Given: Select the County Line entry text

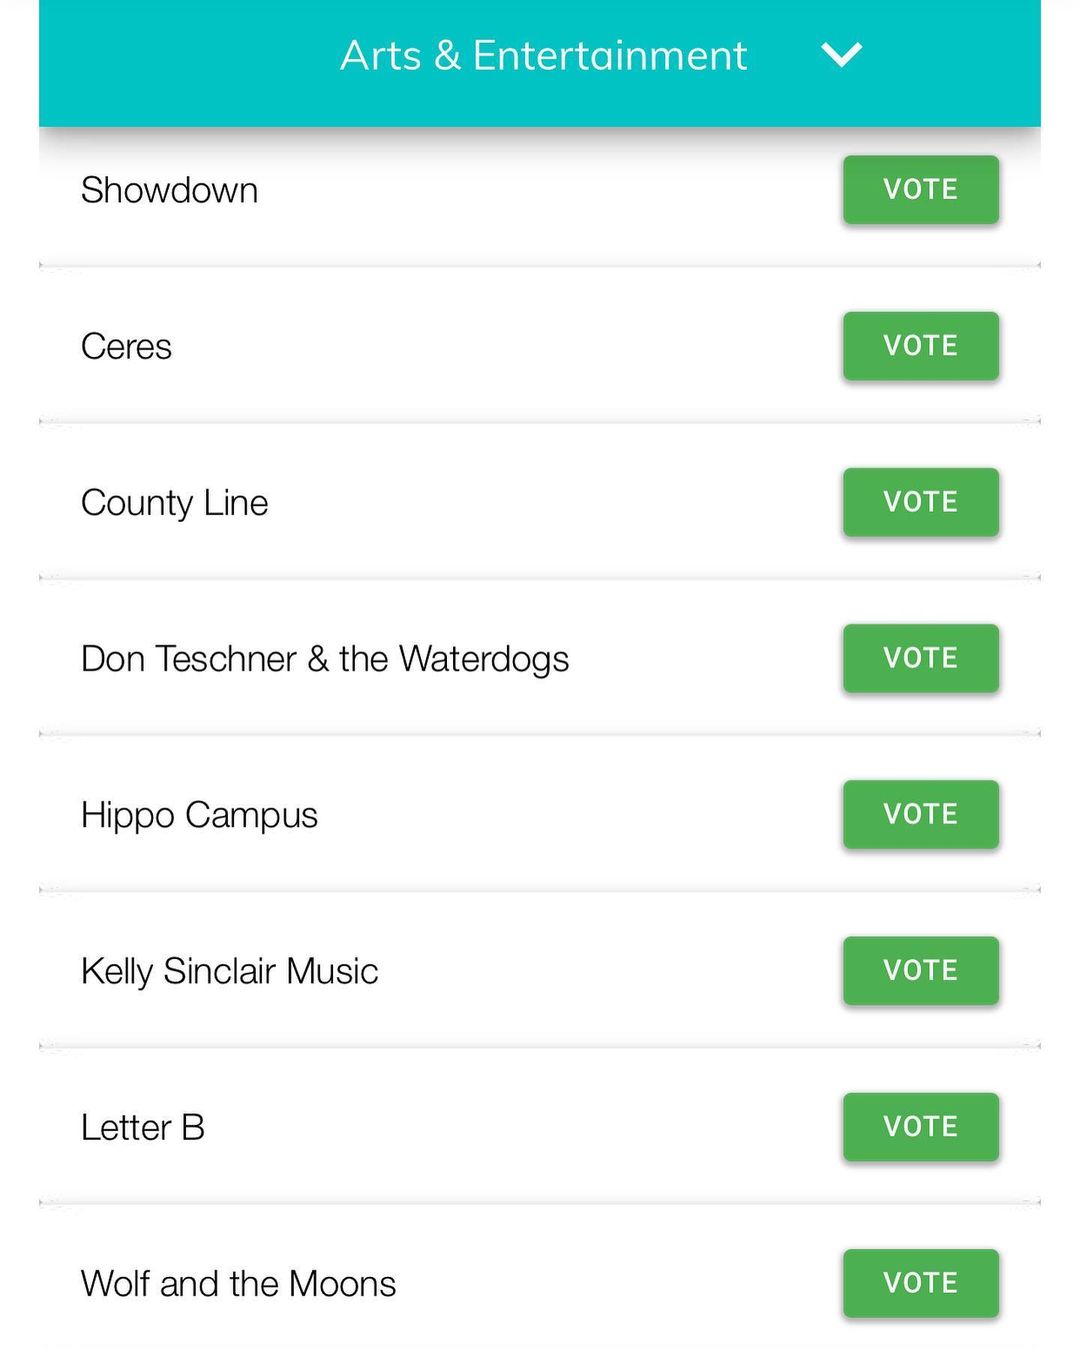Looking at the screenshot, I should pos(174,503).
